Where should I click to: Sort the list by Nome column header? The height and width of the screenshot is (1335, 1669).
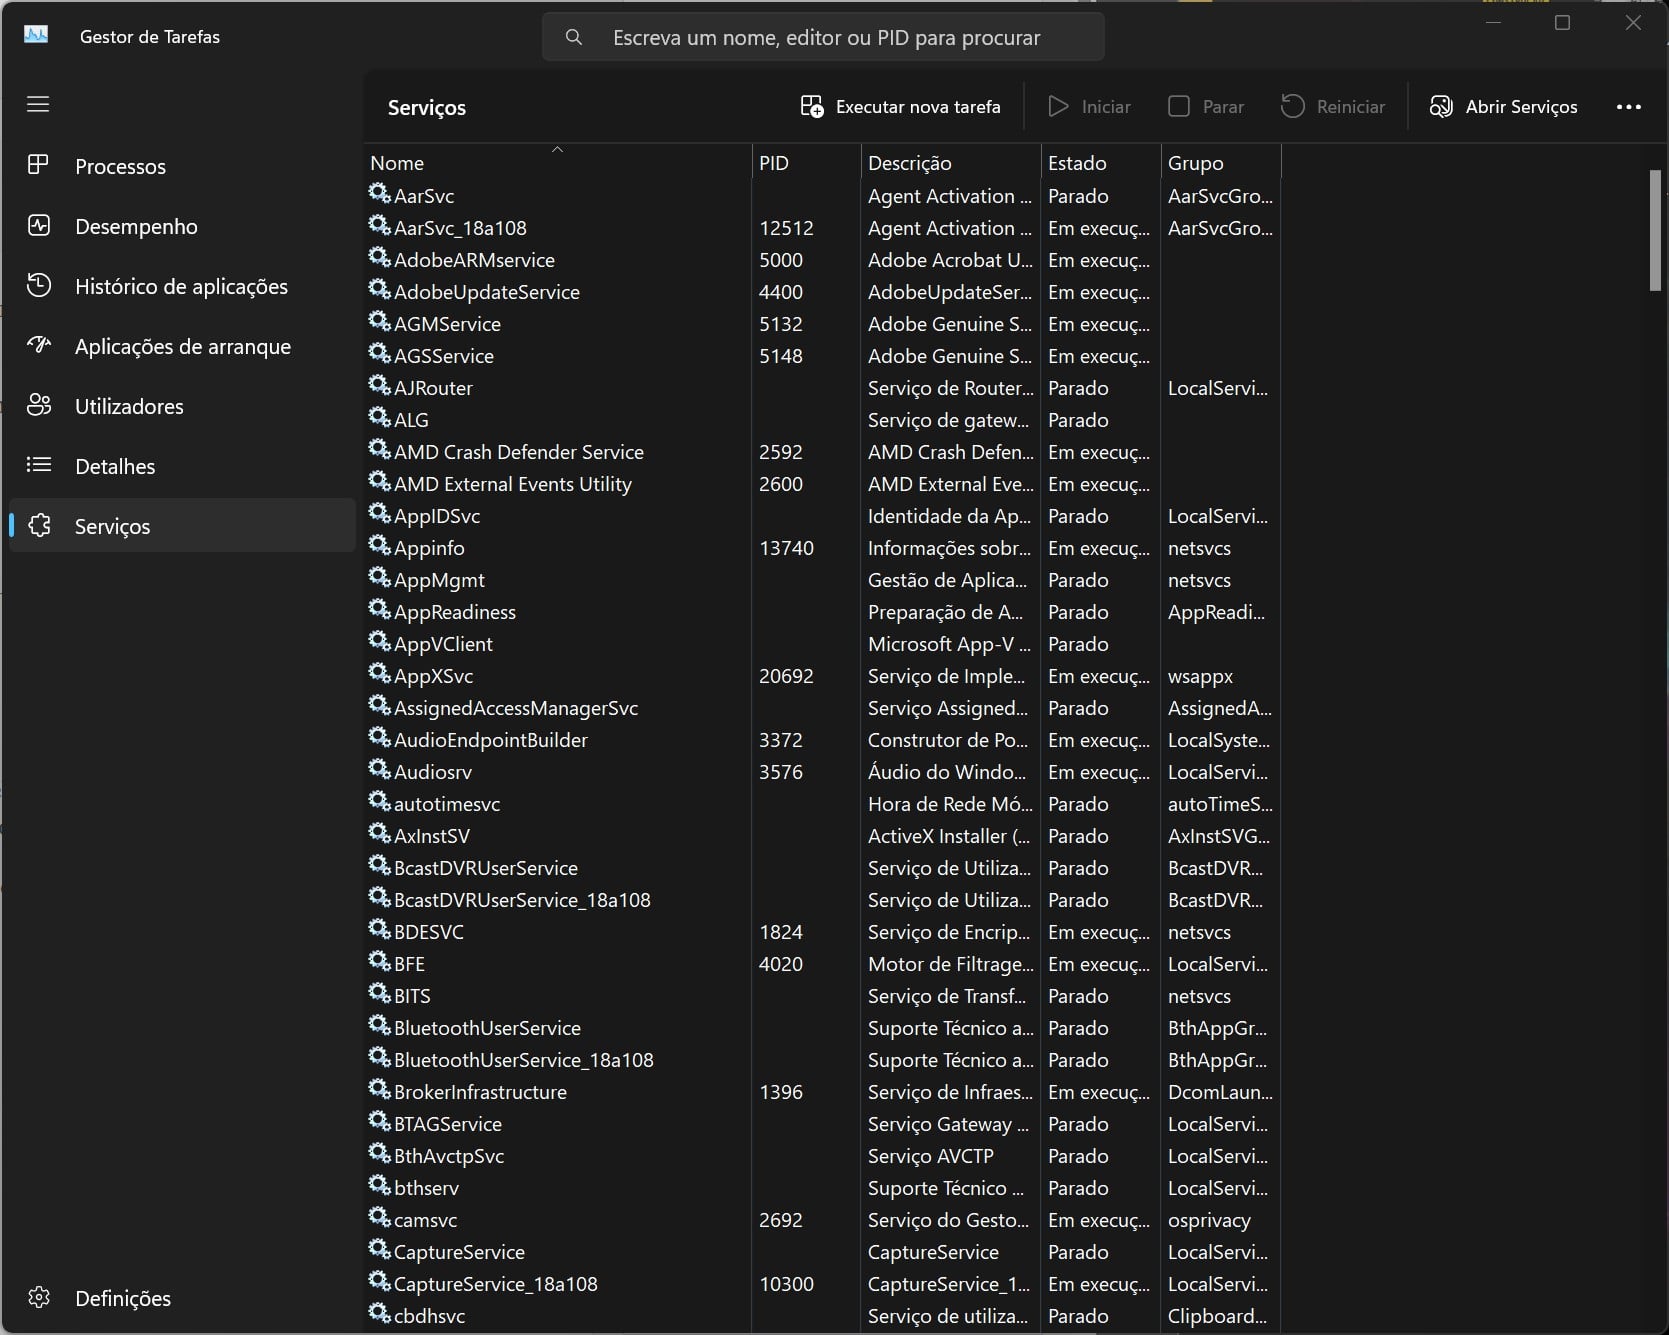pos(397,163)
